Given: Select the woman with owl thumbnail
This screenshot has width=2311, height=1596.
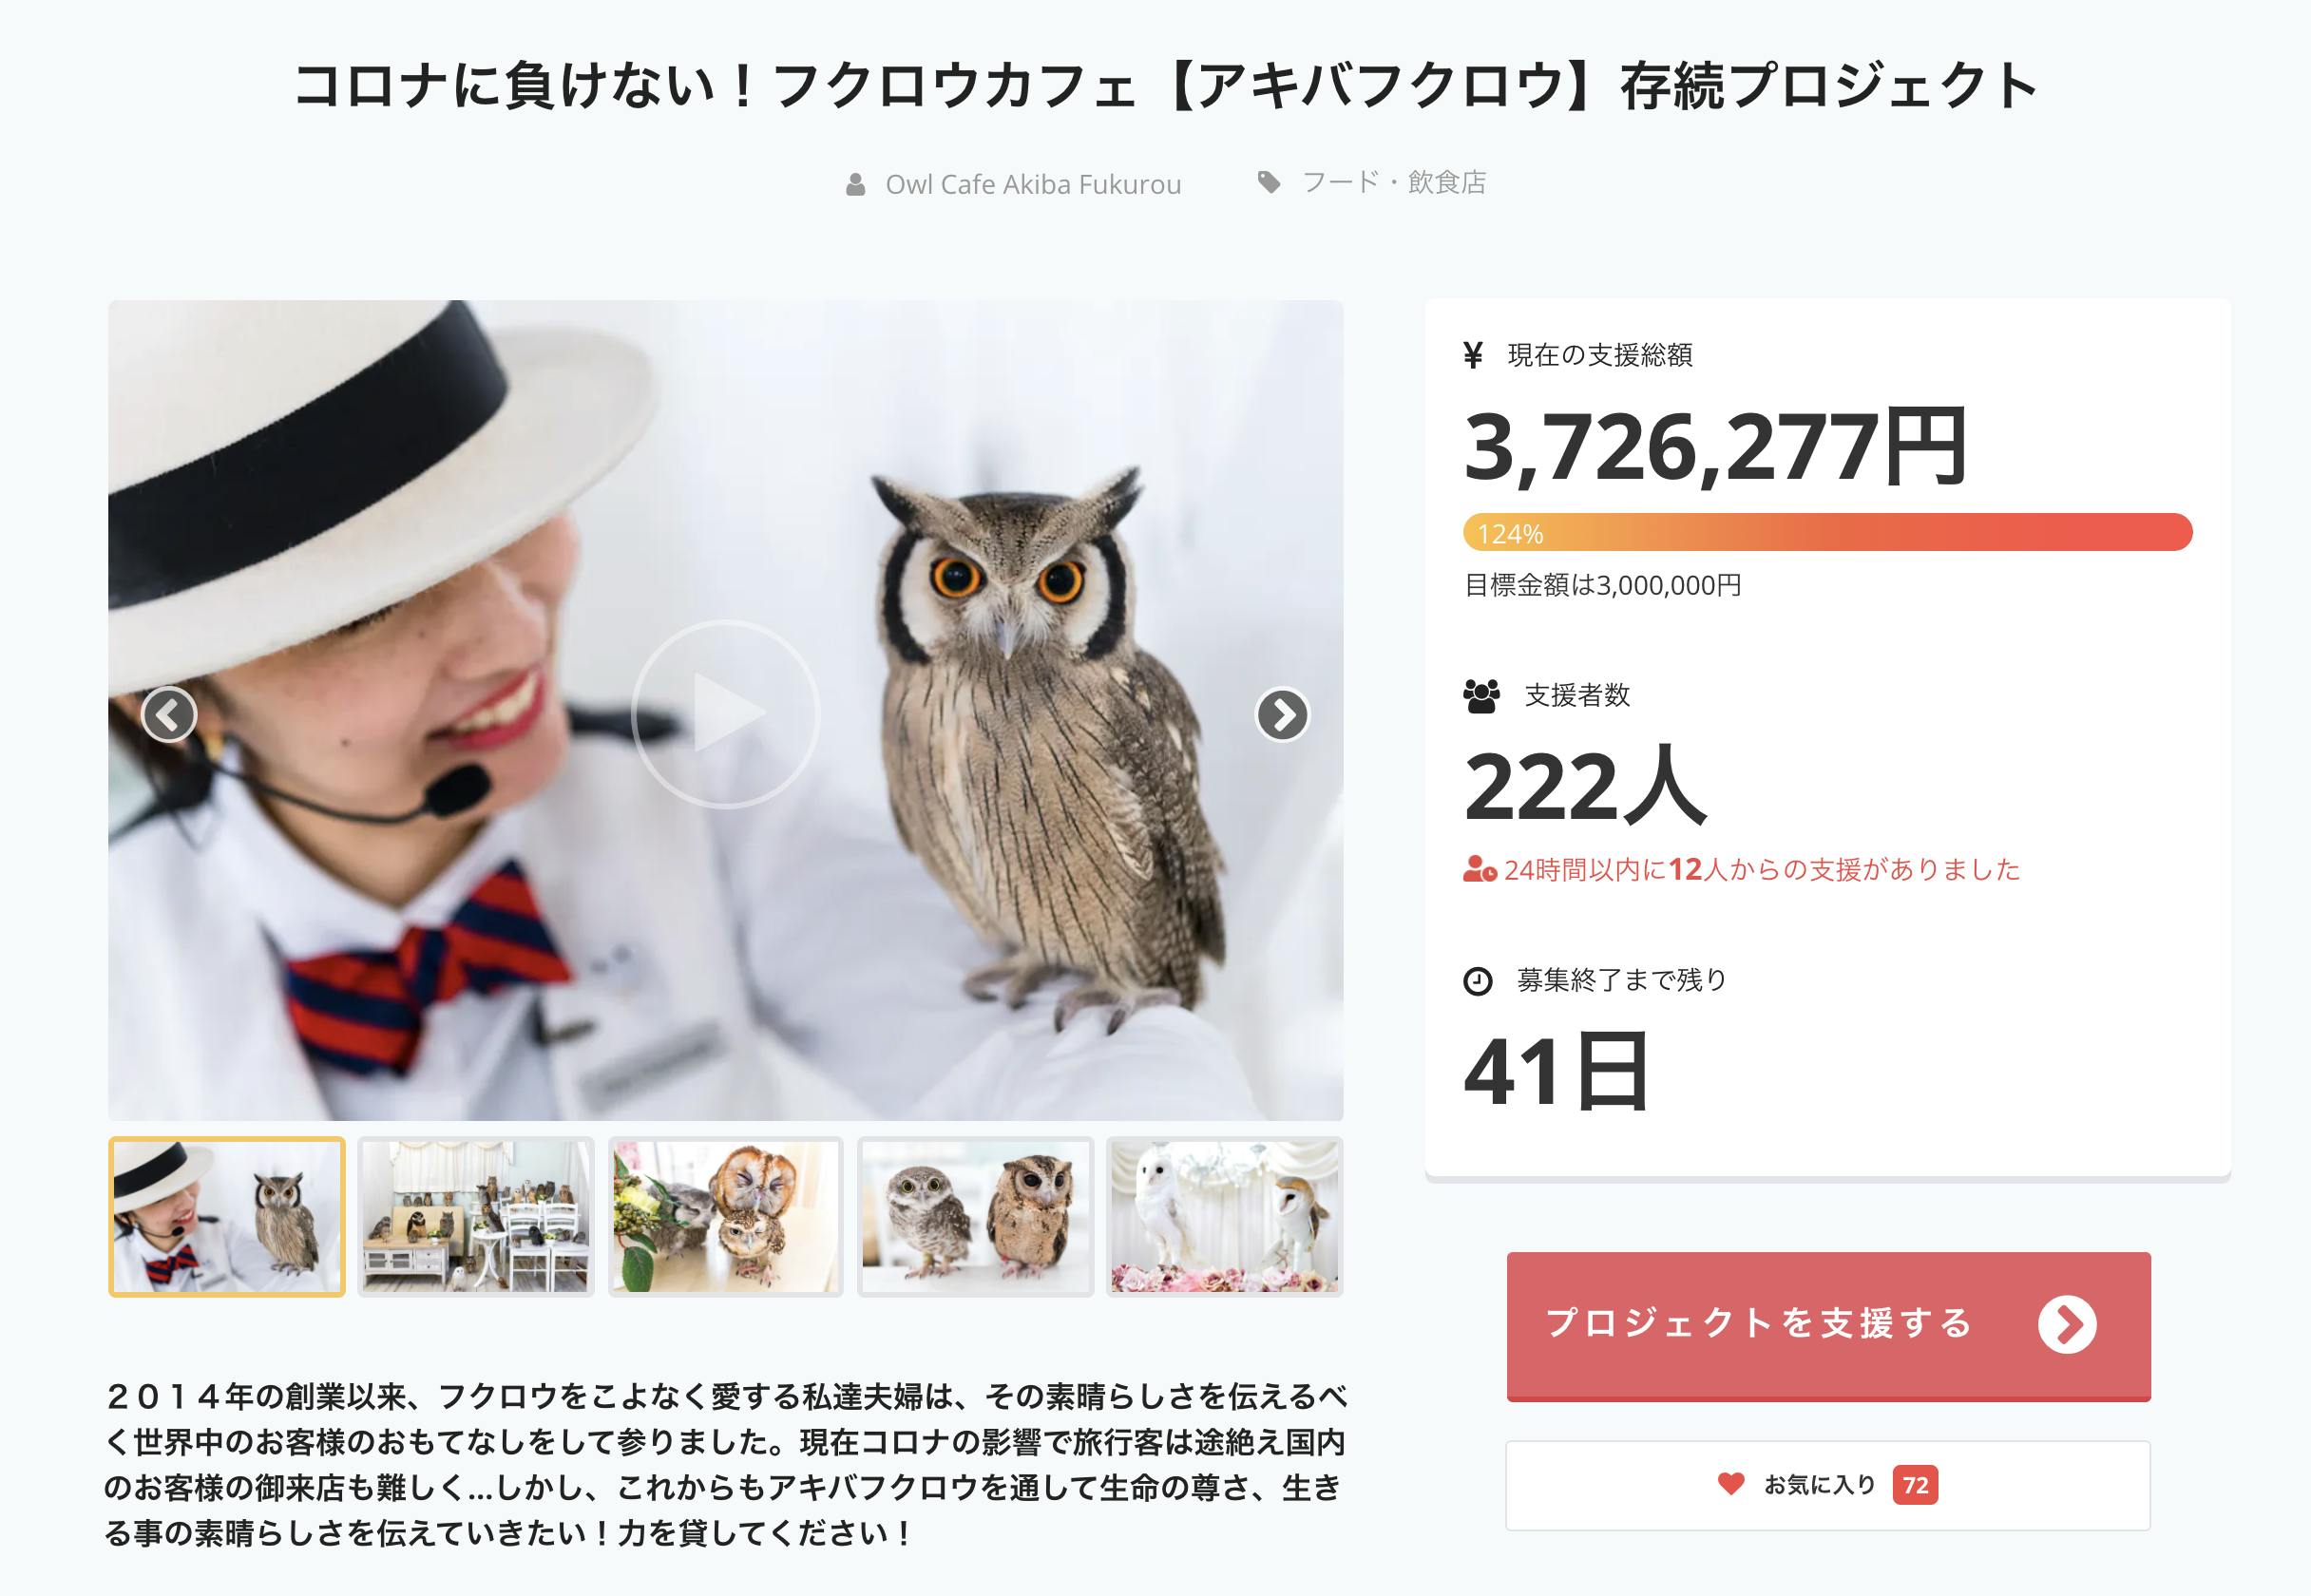Looking at the screenshot, I should pyautogui.click(x=227, y=1216).
